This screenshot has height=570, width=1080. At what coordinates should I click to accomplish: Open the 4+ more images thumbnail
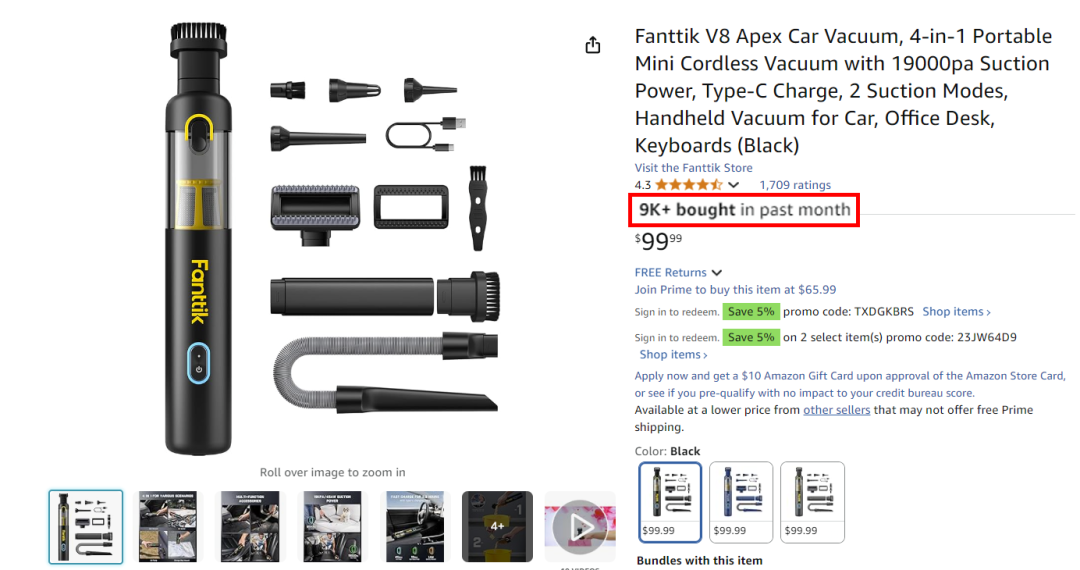(497, 527)
